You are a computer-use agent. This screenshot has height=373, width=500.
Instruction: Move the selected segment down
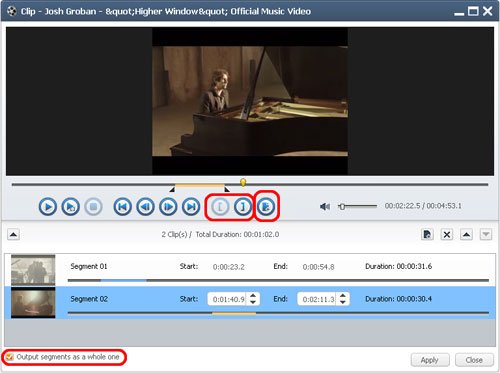pos(486,235)
